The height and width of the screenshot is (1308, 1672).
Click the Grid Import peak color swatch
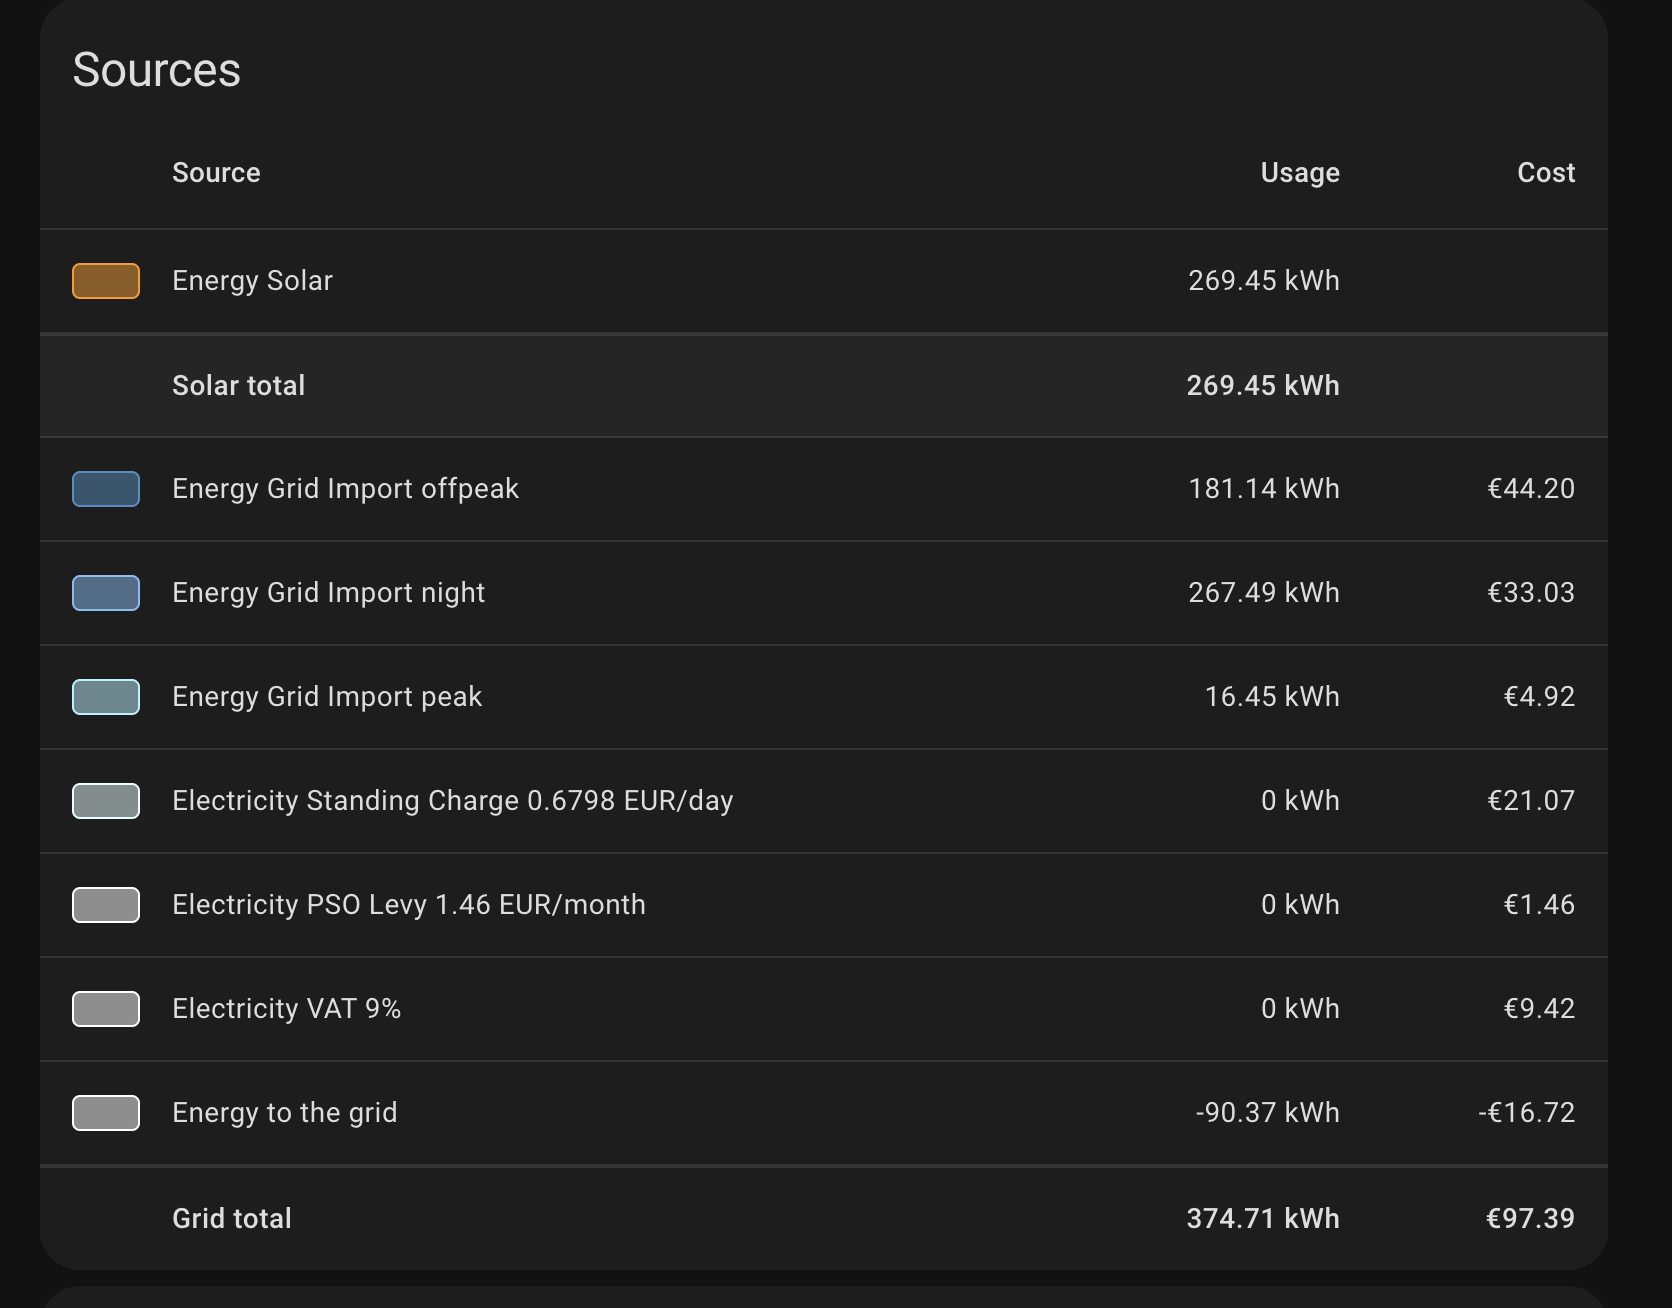click(x=106, y=697)
